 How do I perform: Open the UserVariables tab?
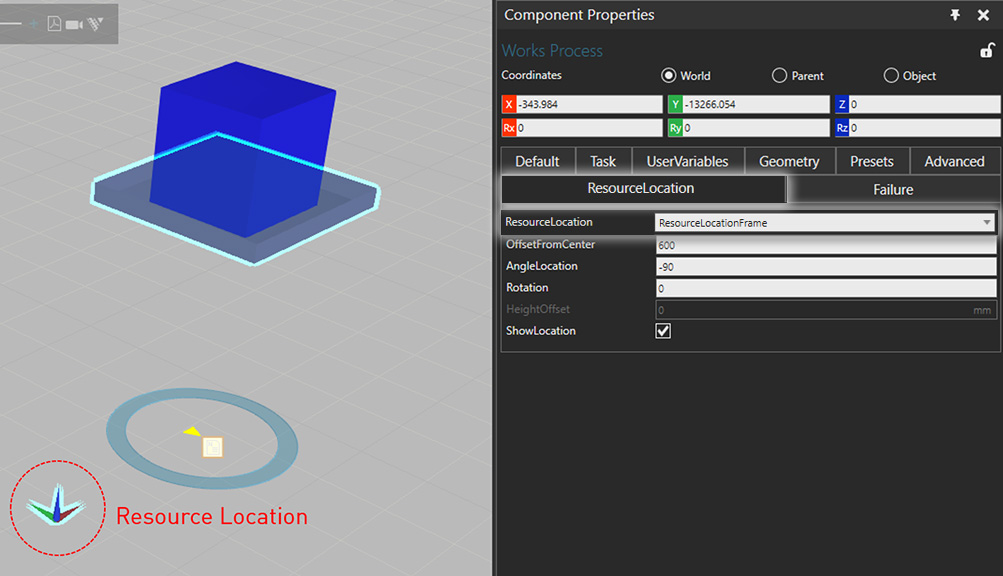688,161
